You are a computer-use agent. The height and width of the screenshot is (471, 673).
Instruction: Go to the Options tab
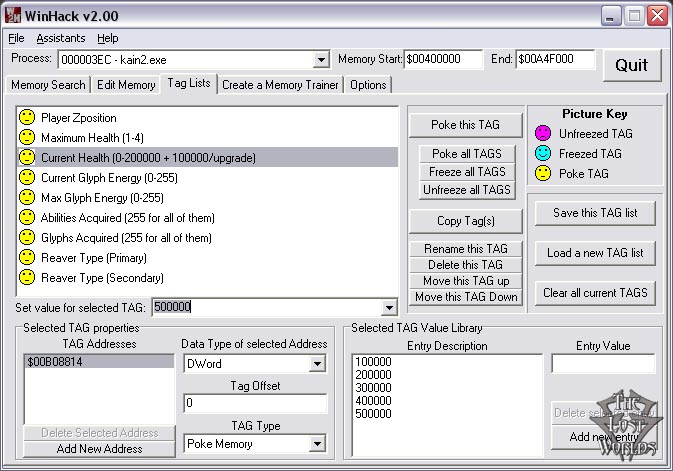pos(368,85)
